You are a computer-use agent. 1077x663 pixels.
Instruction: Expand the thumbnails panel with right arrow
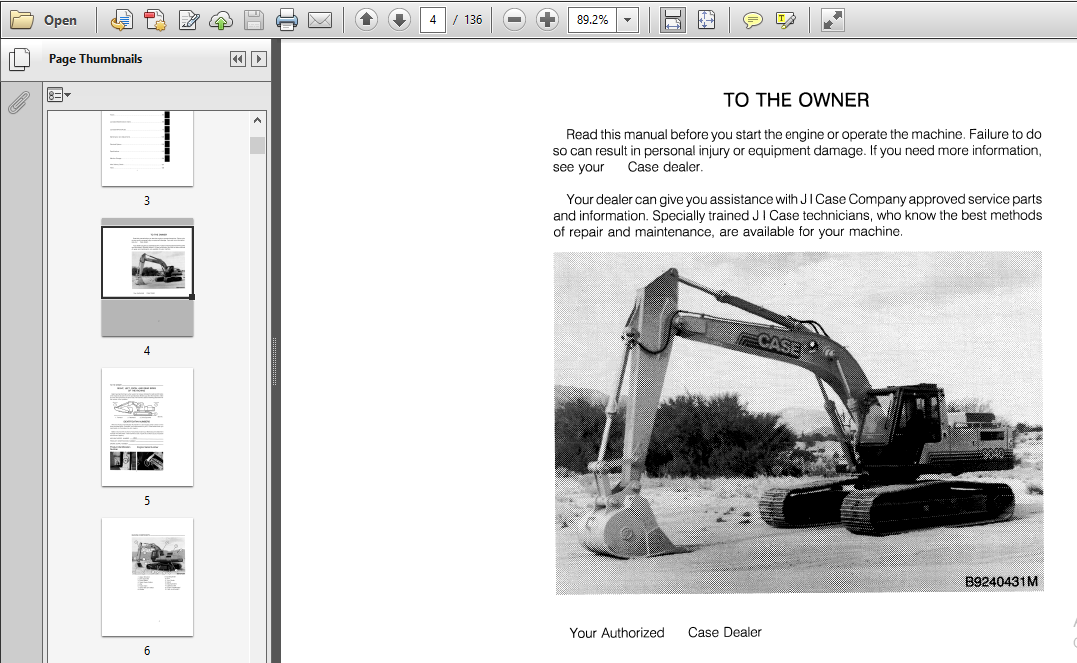point(259,59)
